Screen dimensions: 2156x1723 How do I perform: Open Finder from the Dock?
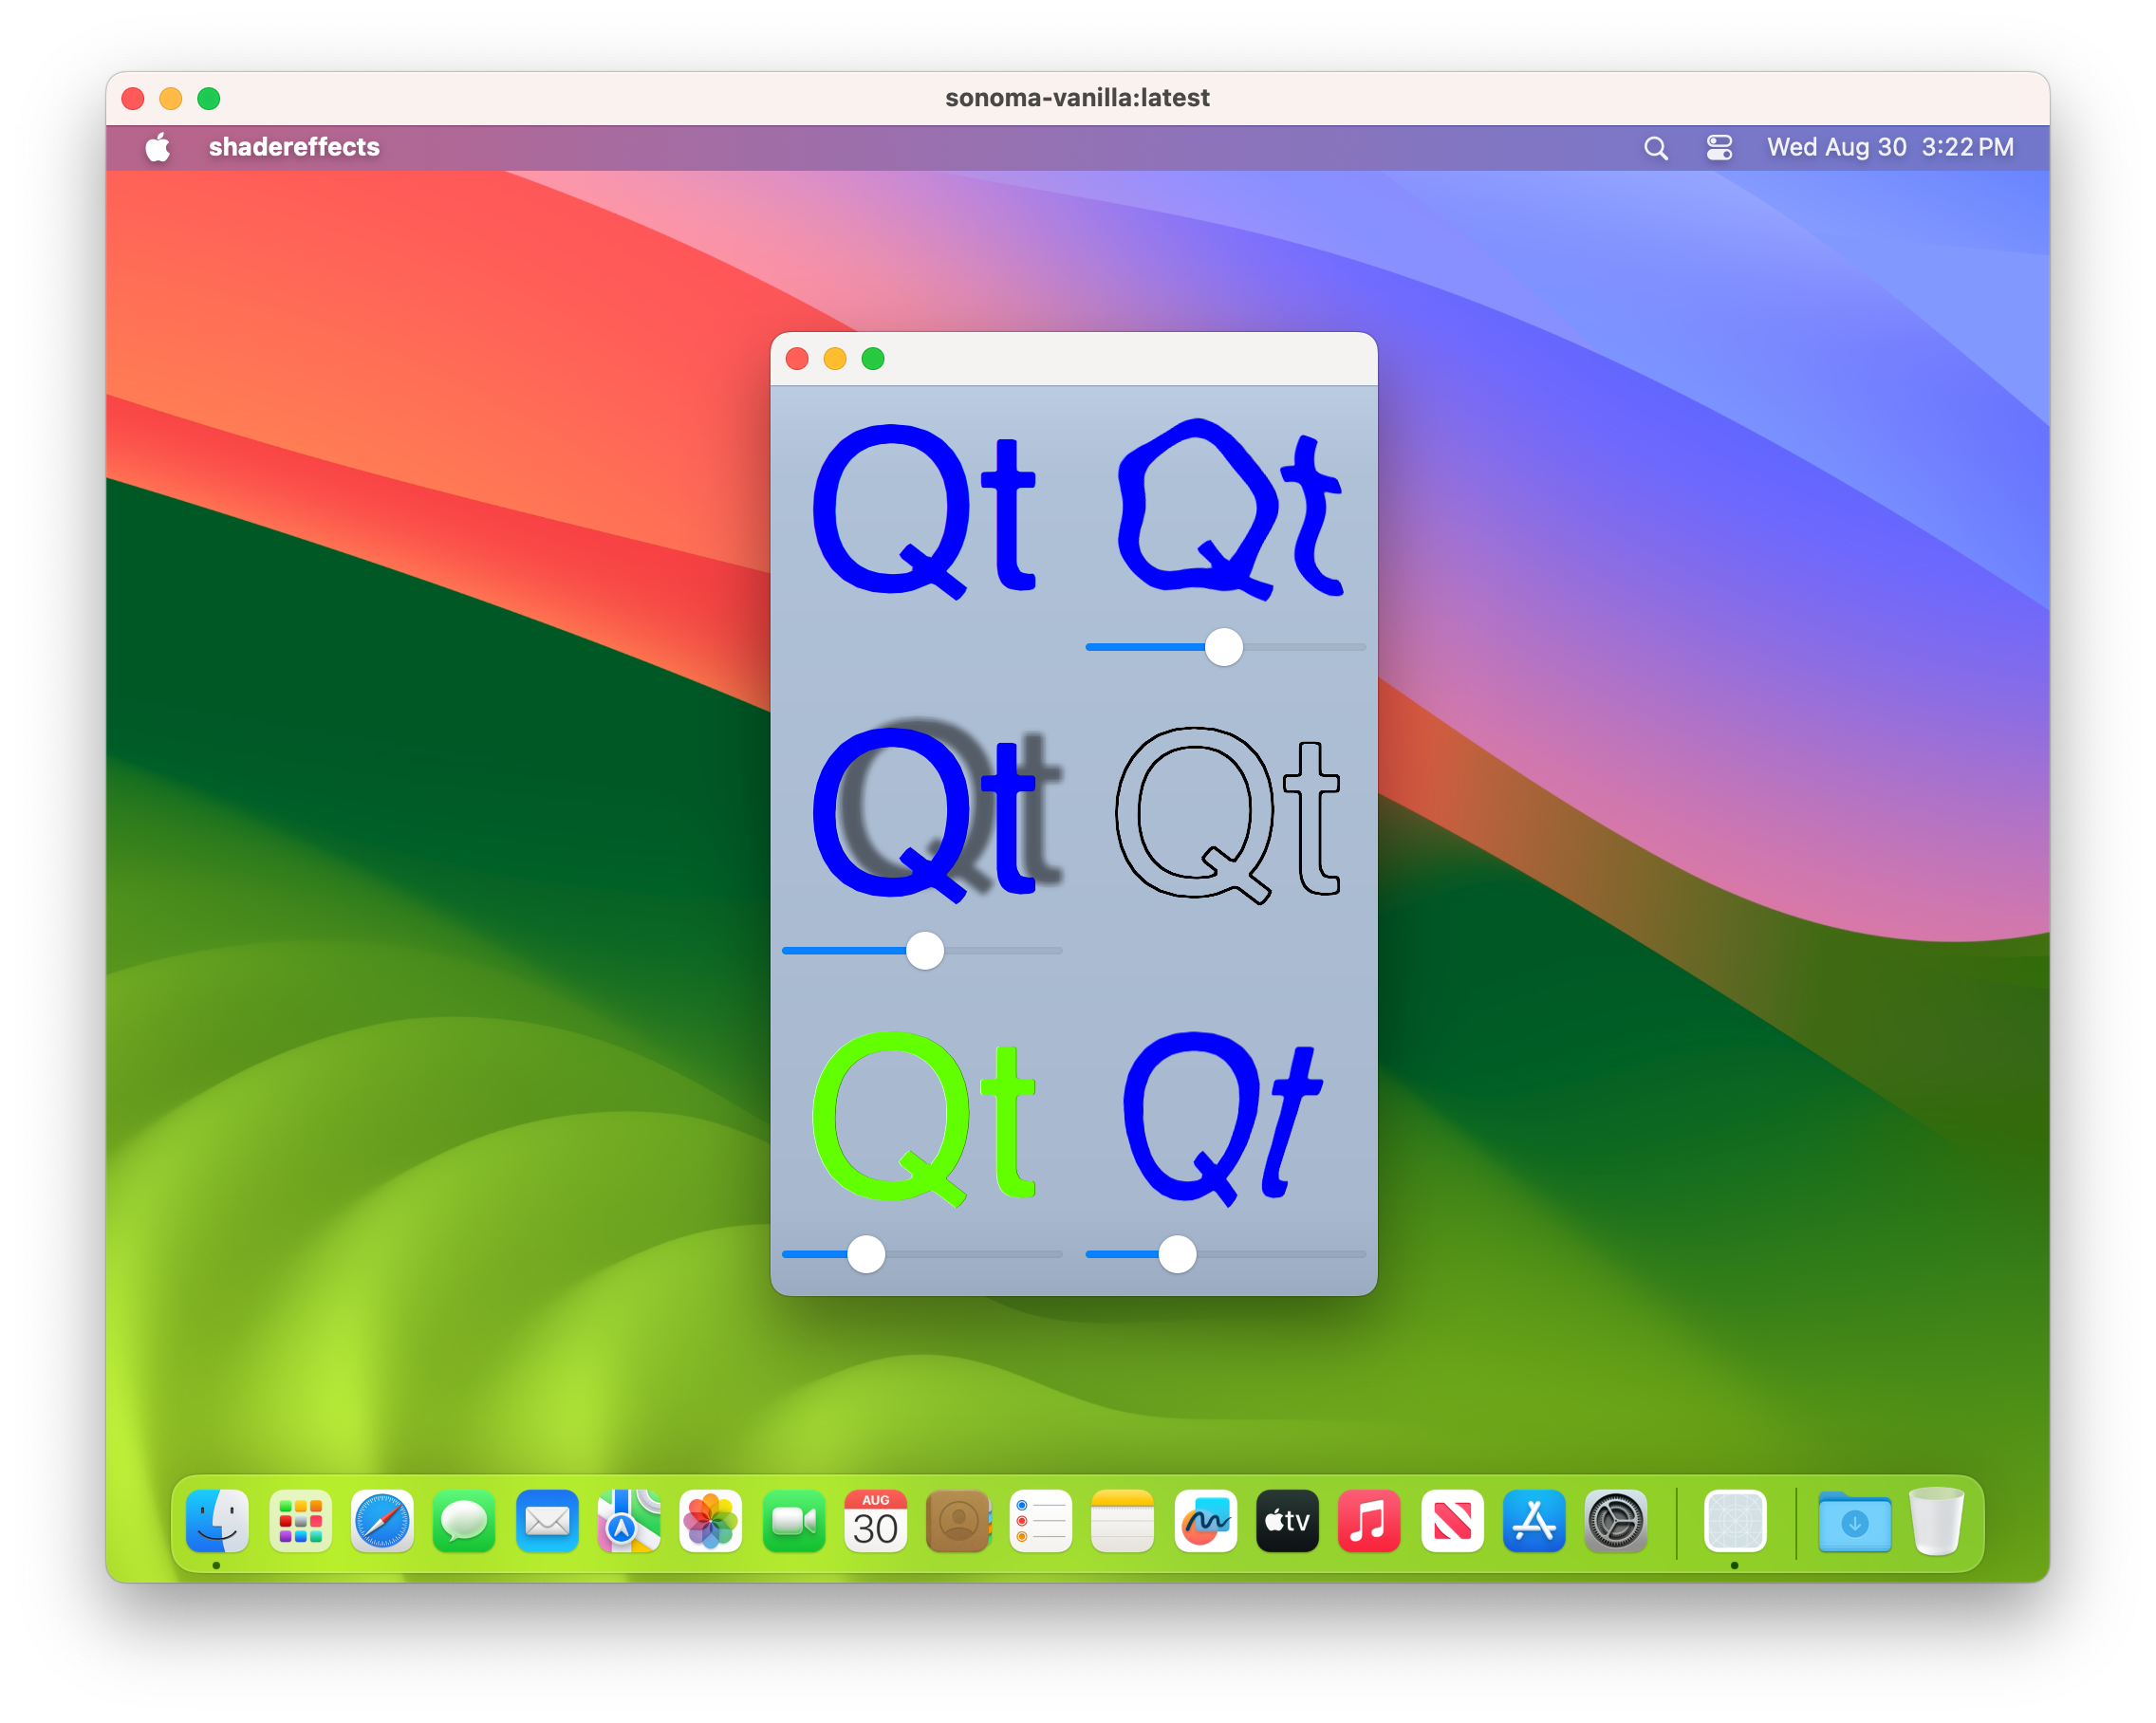[216, 1522]
